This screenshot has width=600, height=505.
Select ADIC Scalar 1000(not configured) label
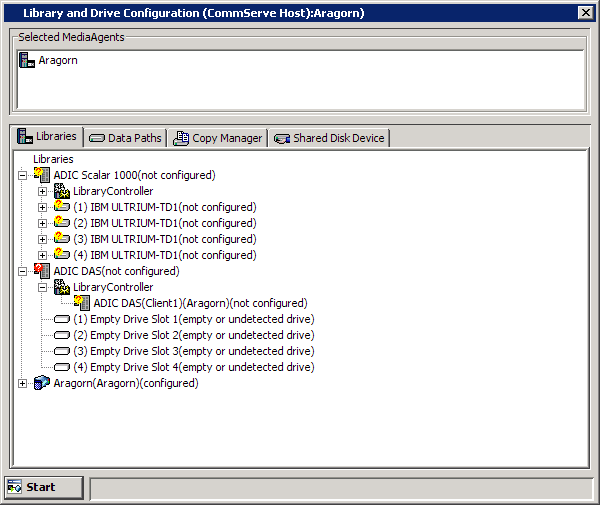click(x=134, y=175)
